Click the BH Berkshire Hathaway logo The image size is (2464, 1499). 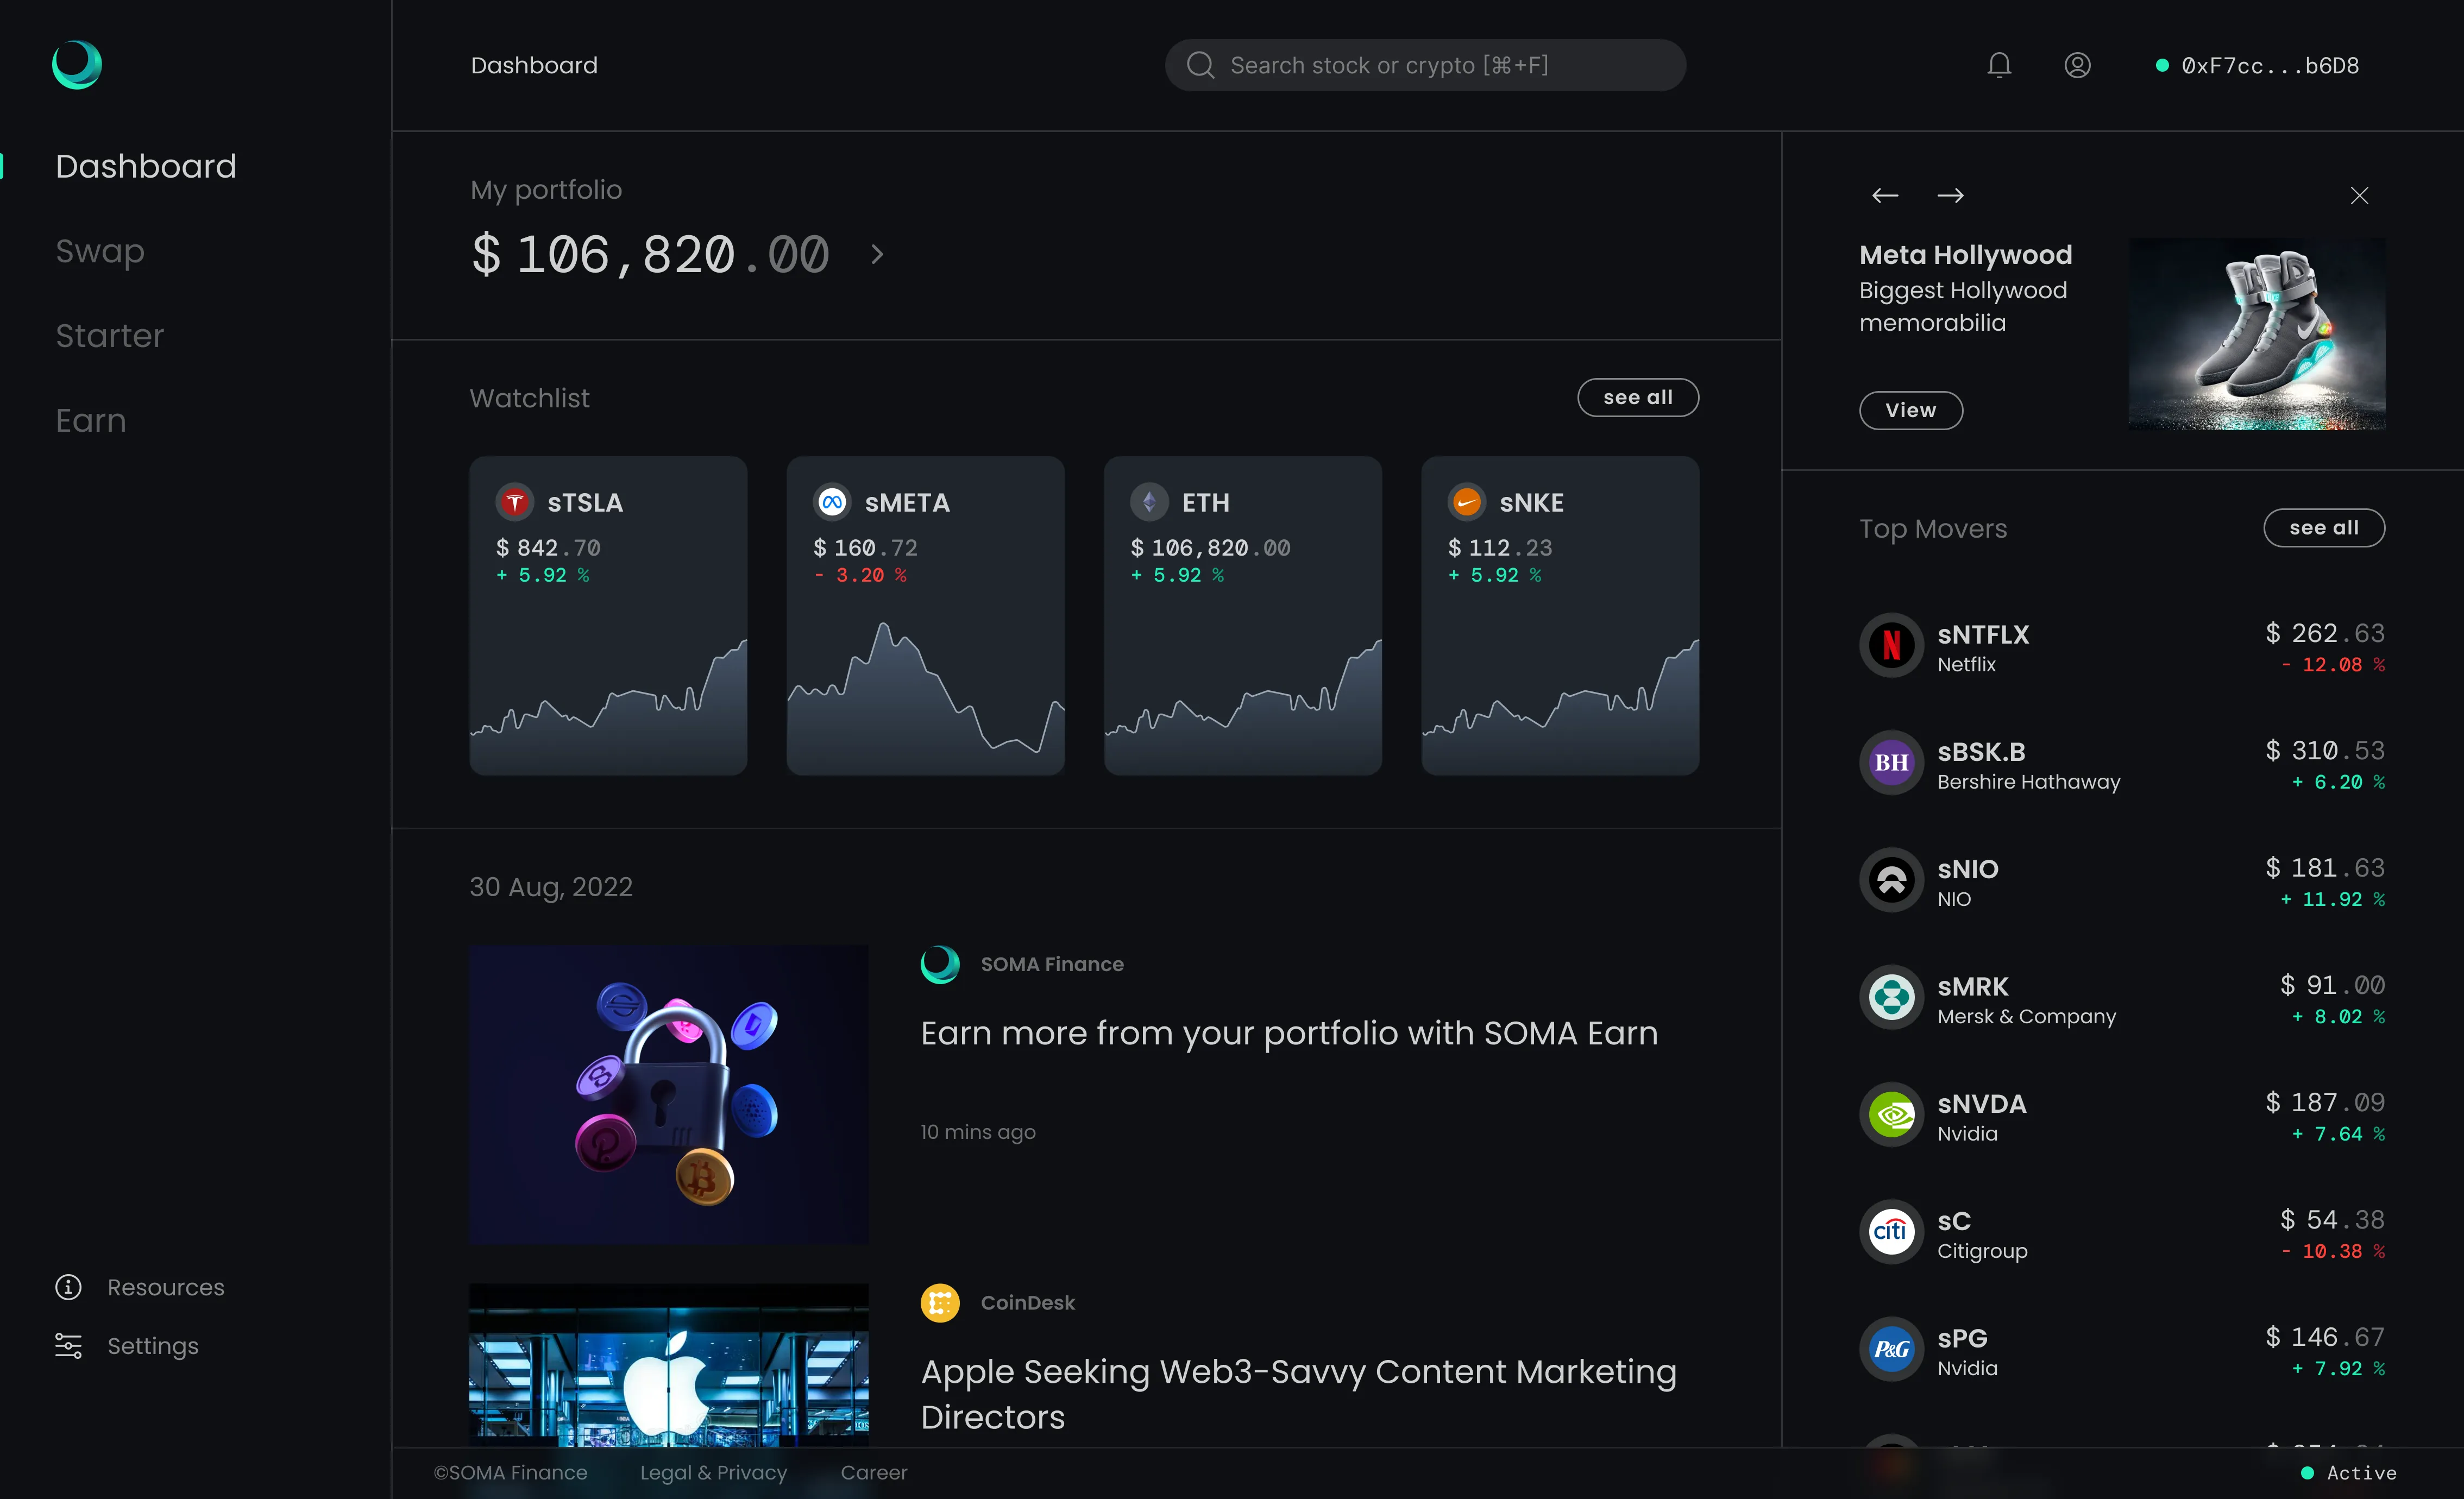[1891, 762]
